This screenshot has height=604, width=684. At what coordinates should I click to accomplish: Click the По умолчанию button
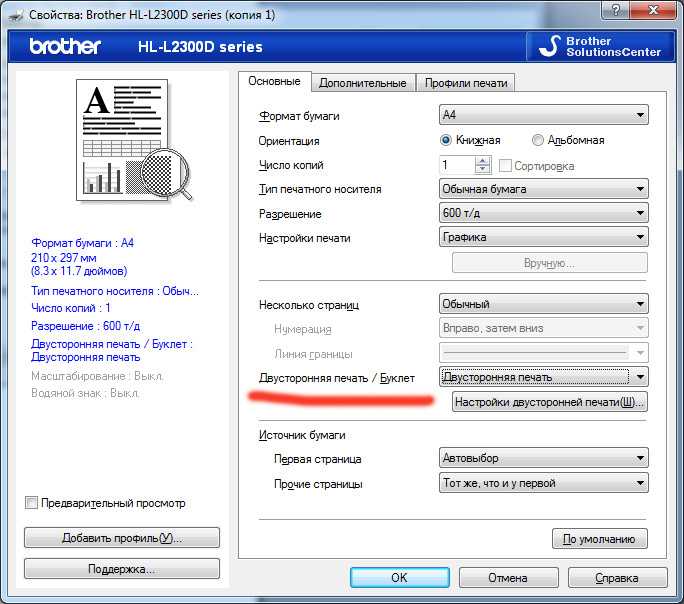(599, 539)
